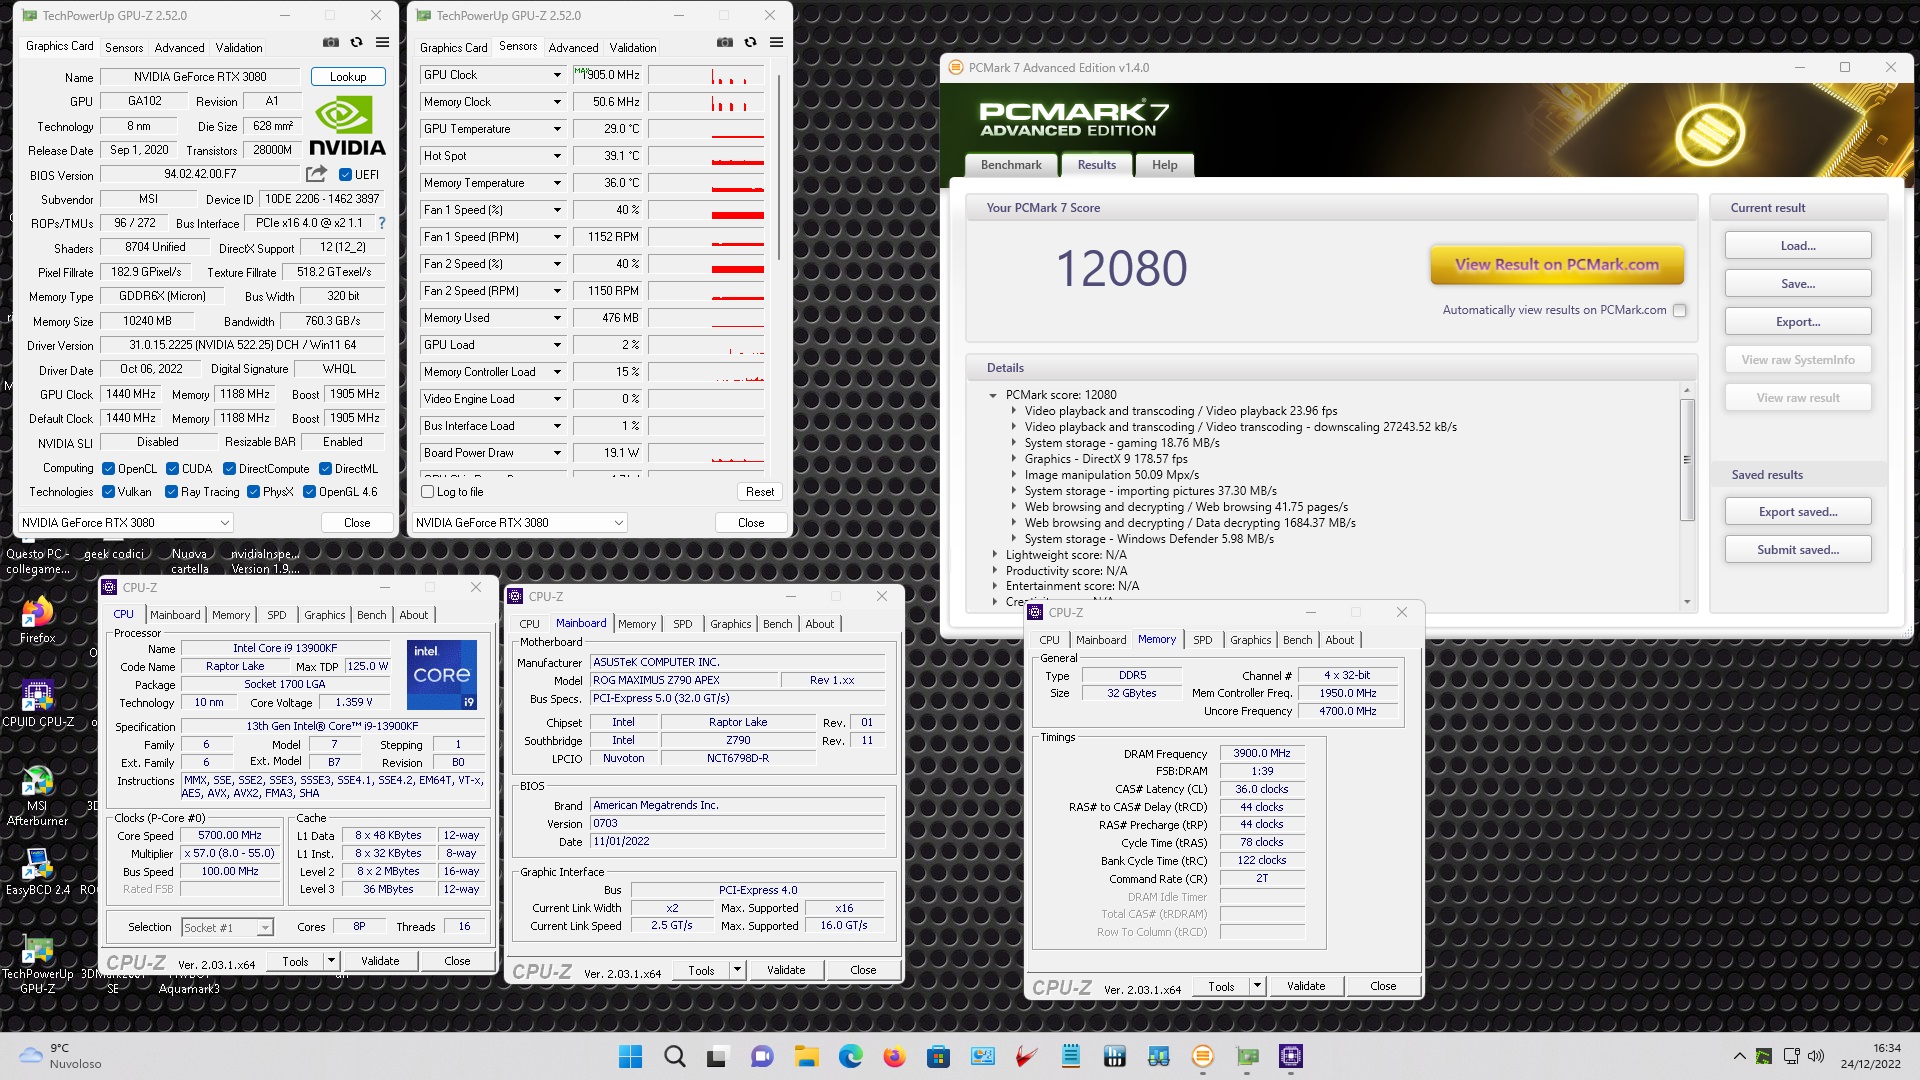Open GPU Clock sensor dropdown

pyautogui.click(x=557, y=75)
